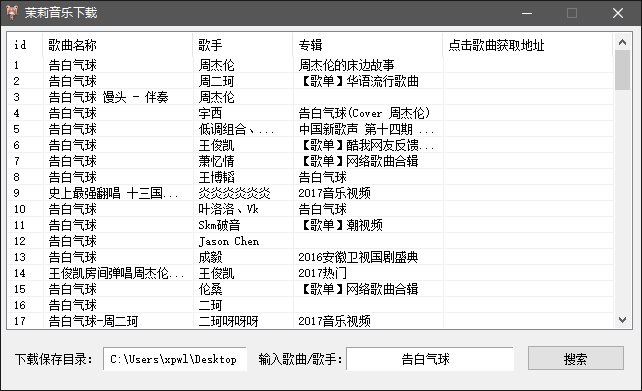Click singer 二珂呀呀呀 in row 17
642x391 pixels.
[x=228, y=321]
